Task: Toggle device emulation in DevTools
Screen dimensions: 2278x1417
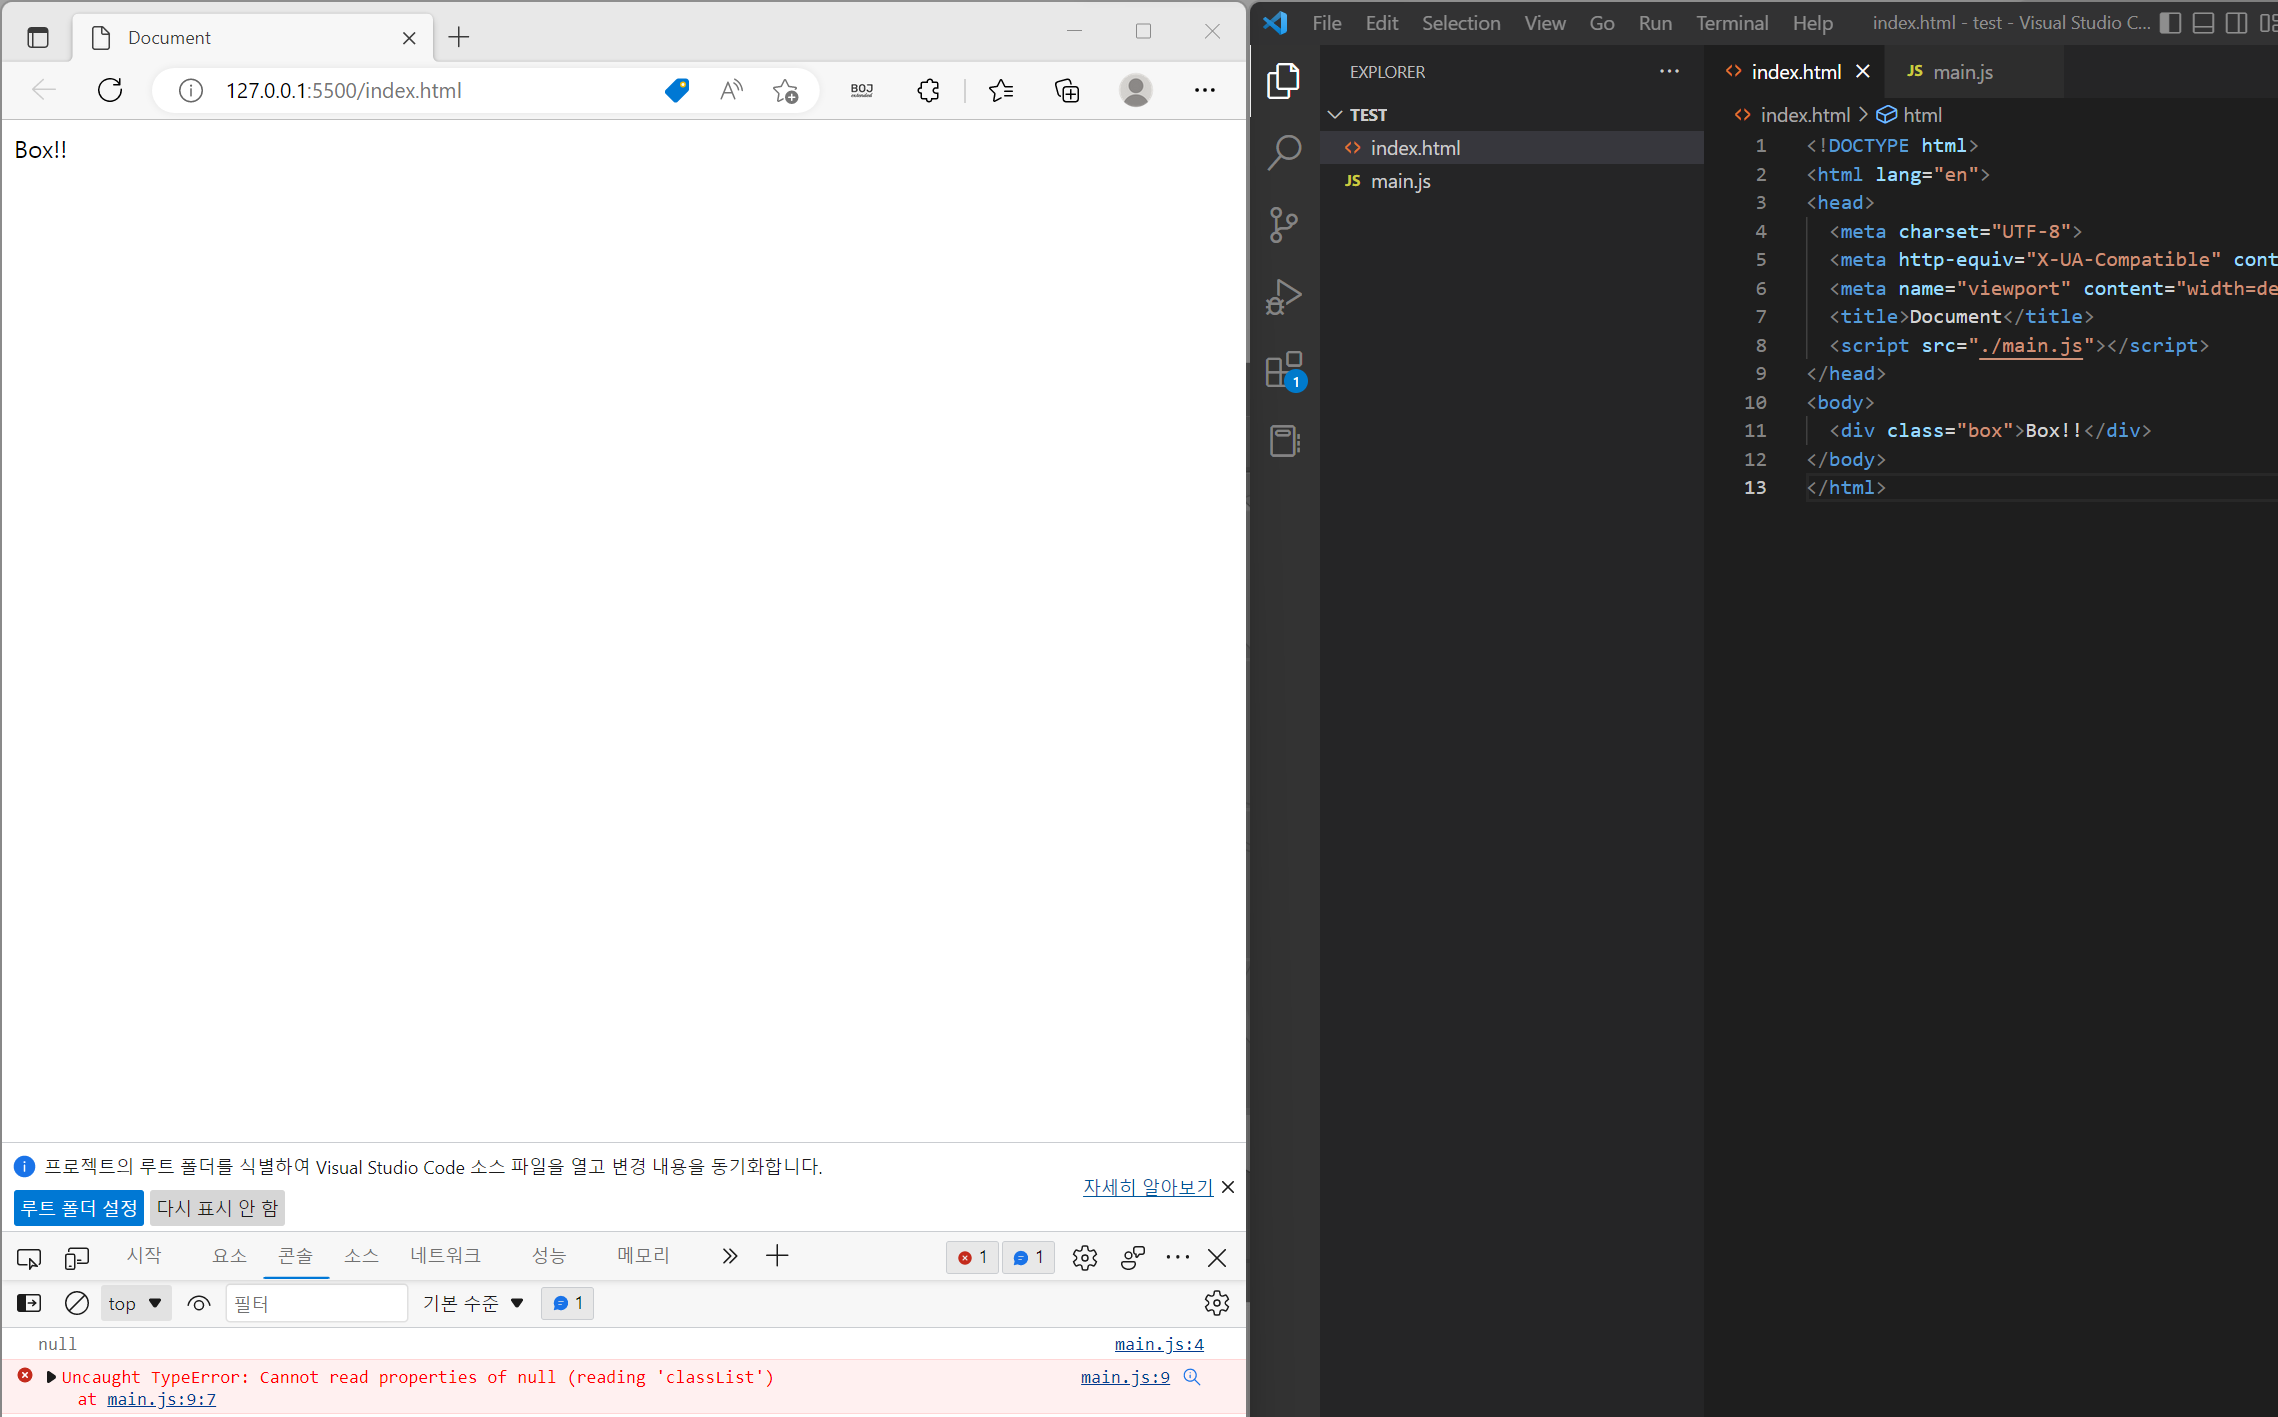Action: click(x=77, y=1258)
